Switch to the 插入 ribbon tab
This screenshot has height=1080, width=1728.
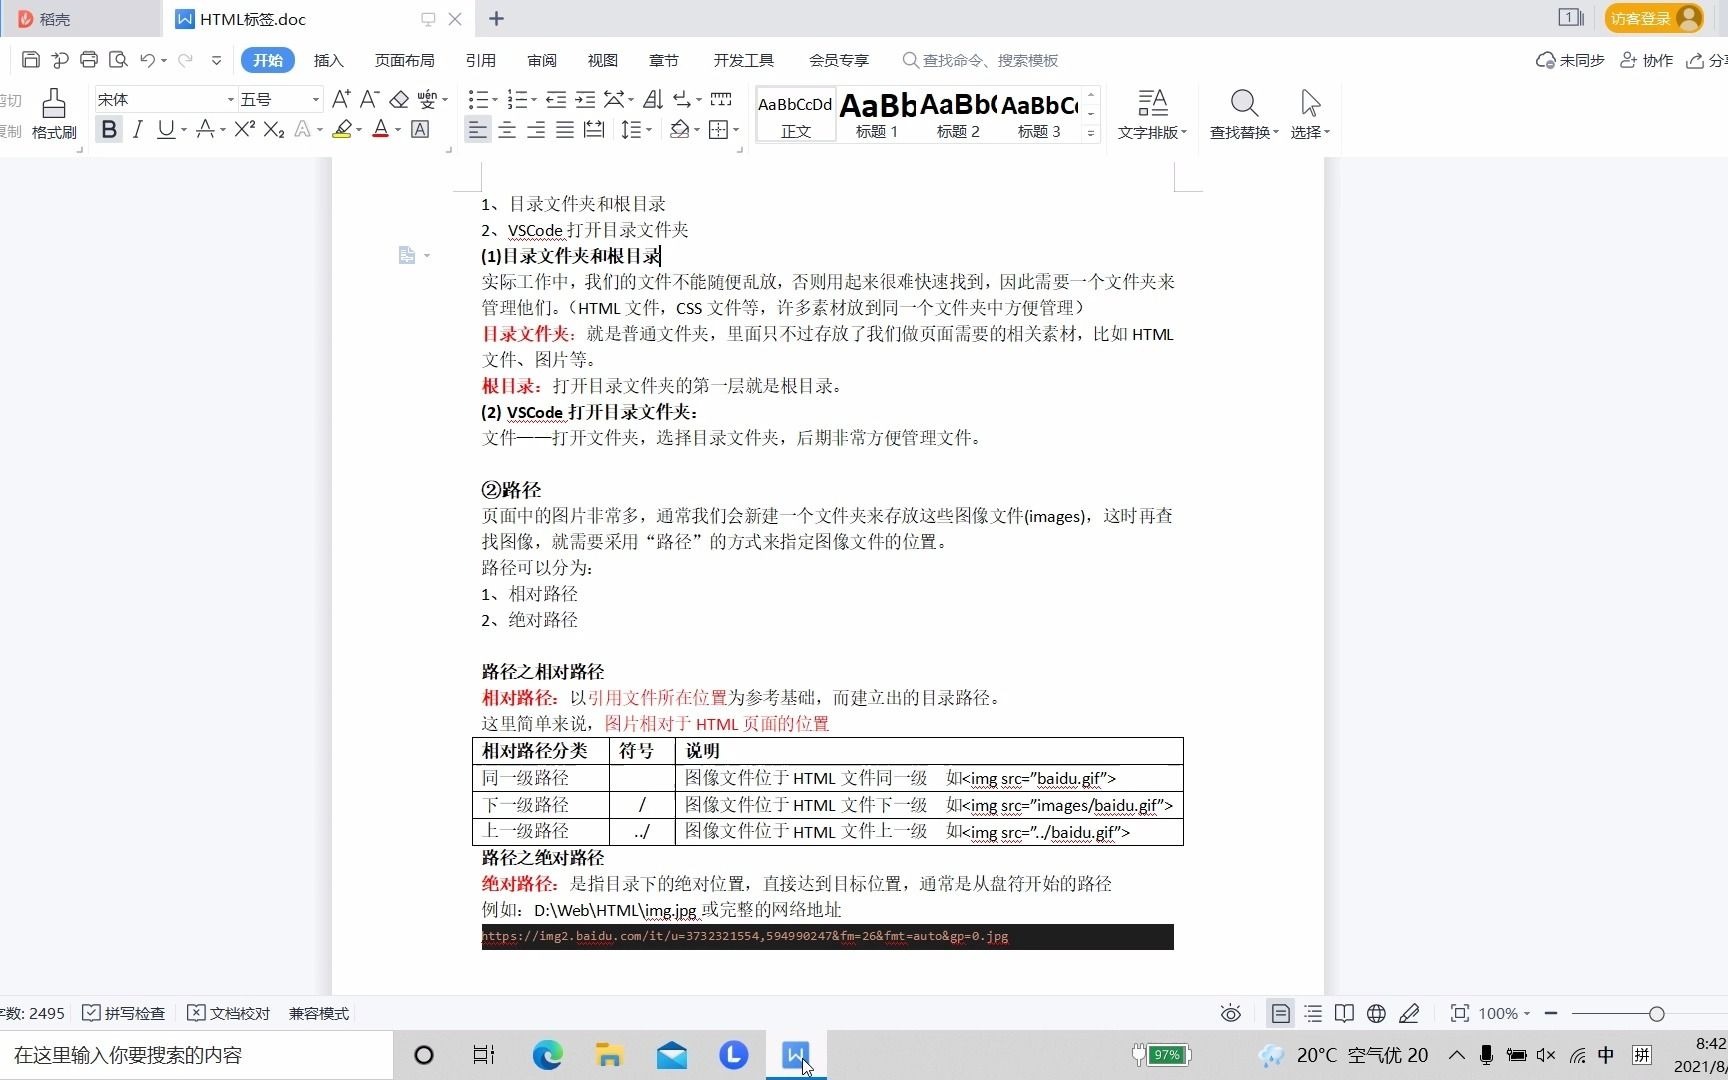click(328, 60)
